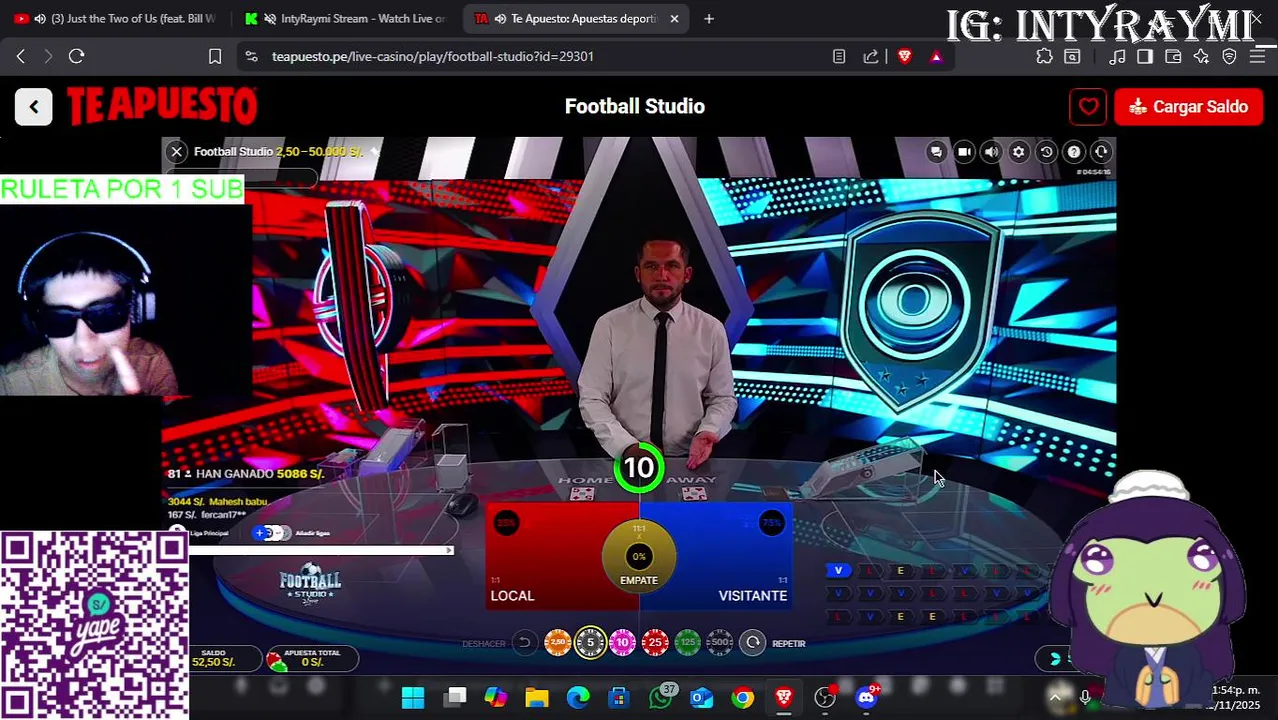Open the Windows Start menu

413,697
